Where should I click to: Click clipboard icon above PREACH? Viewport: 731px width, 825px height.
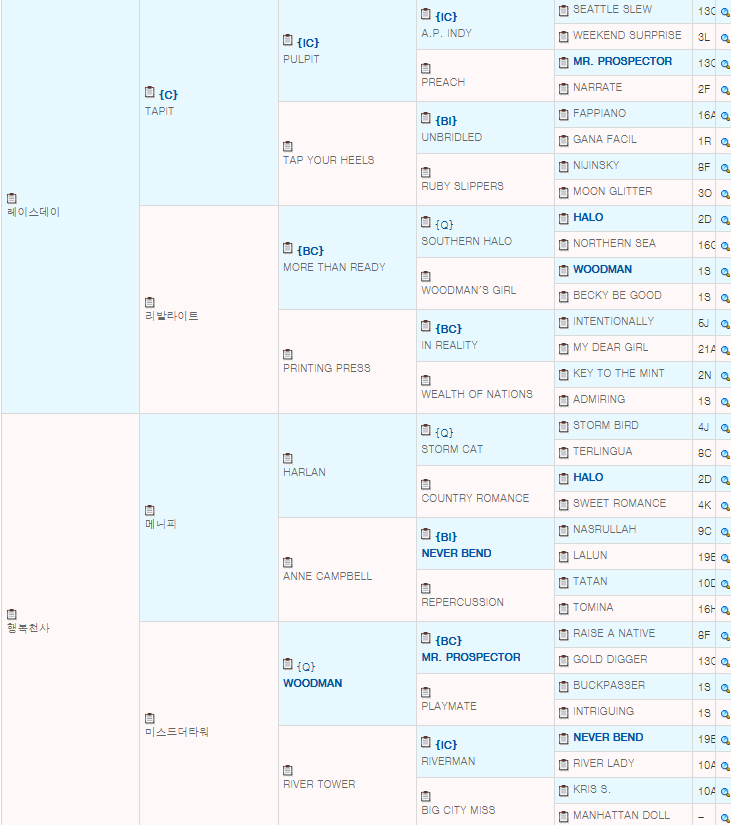(x=426, y=68)
